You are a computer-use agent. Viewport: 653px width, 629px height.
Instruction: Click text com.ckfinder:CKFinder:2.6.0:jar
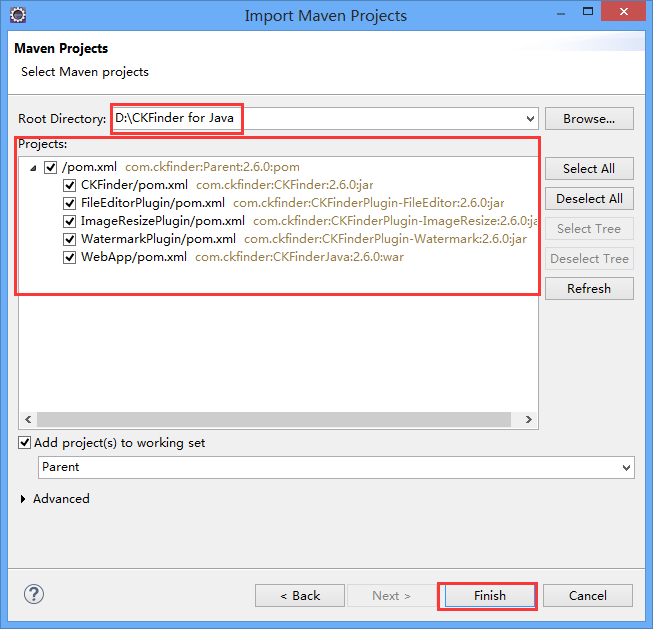pos(284,185)
